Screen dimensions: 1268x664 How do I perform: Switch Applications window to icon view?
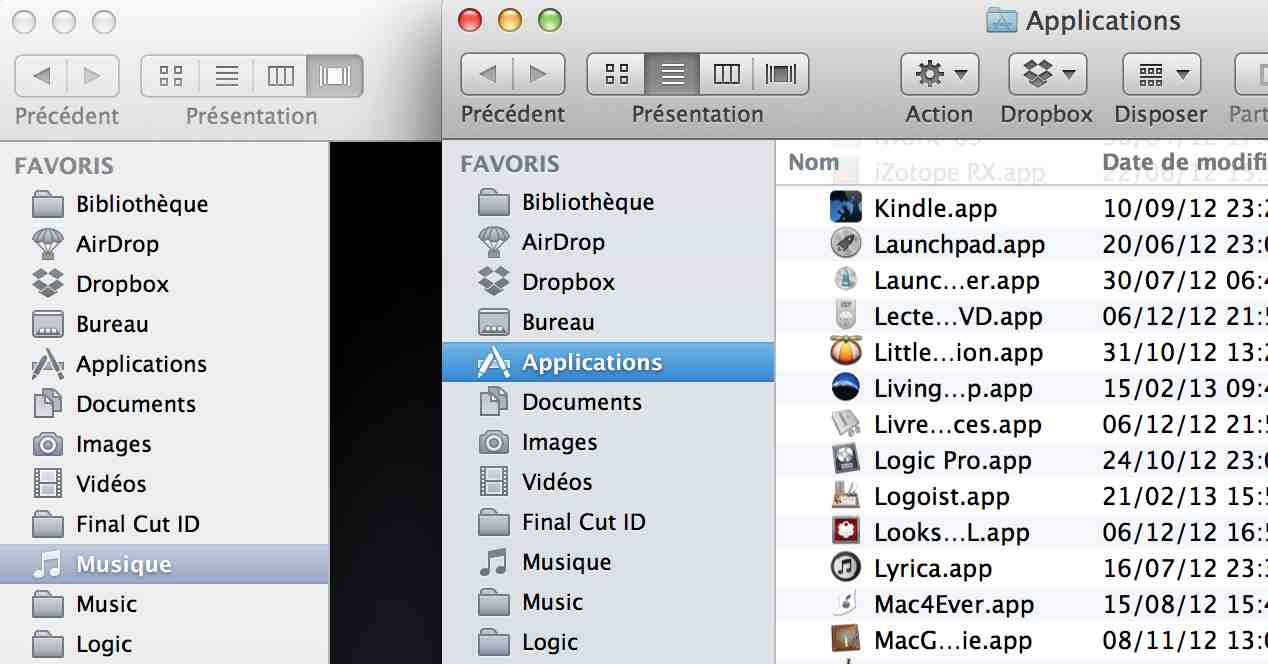coord(617,74)
